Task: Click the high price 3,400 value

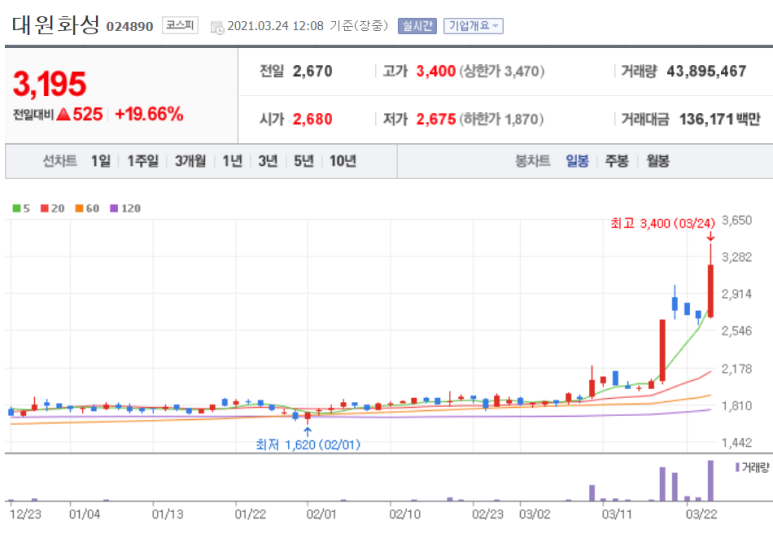Action: pos(436,71)
